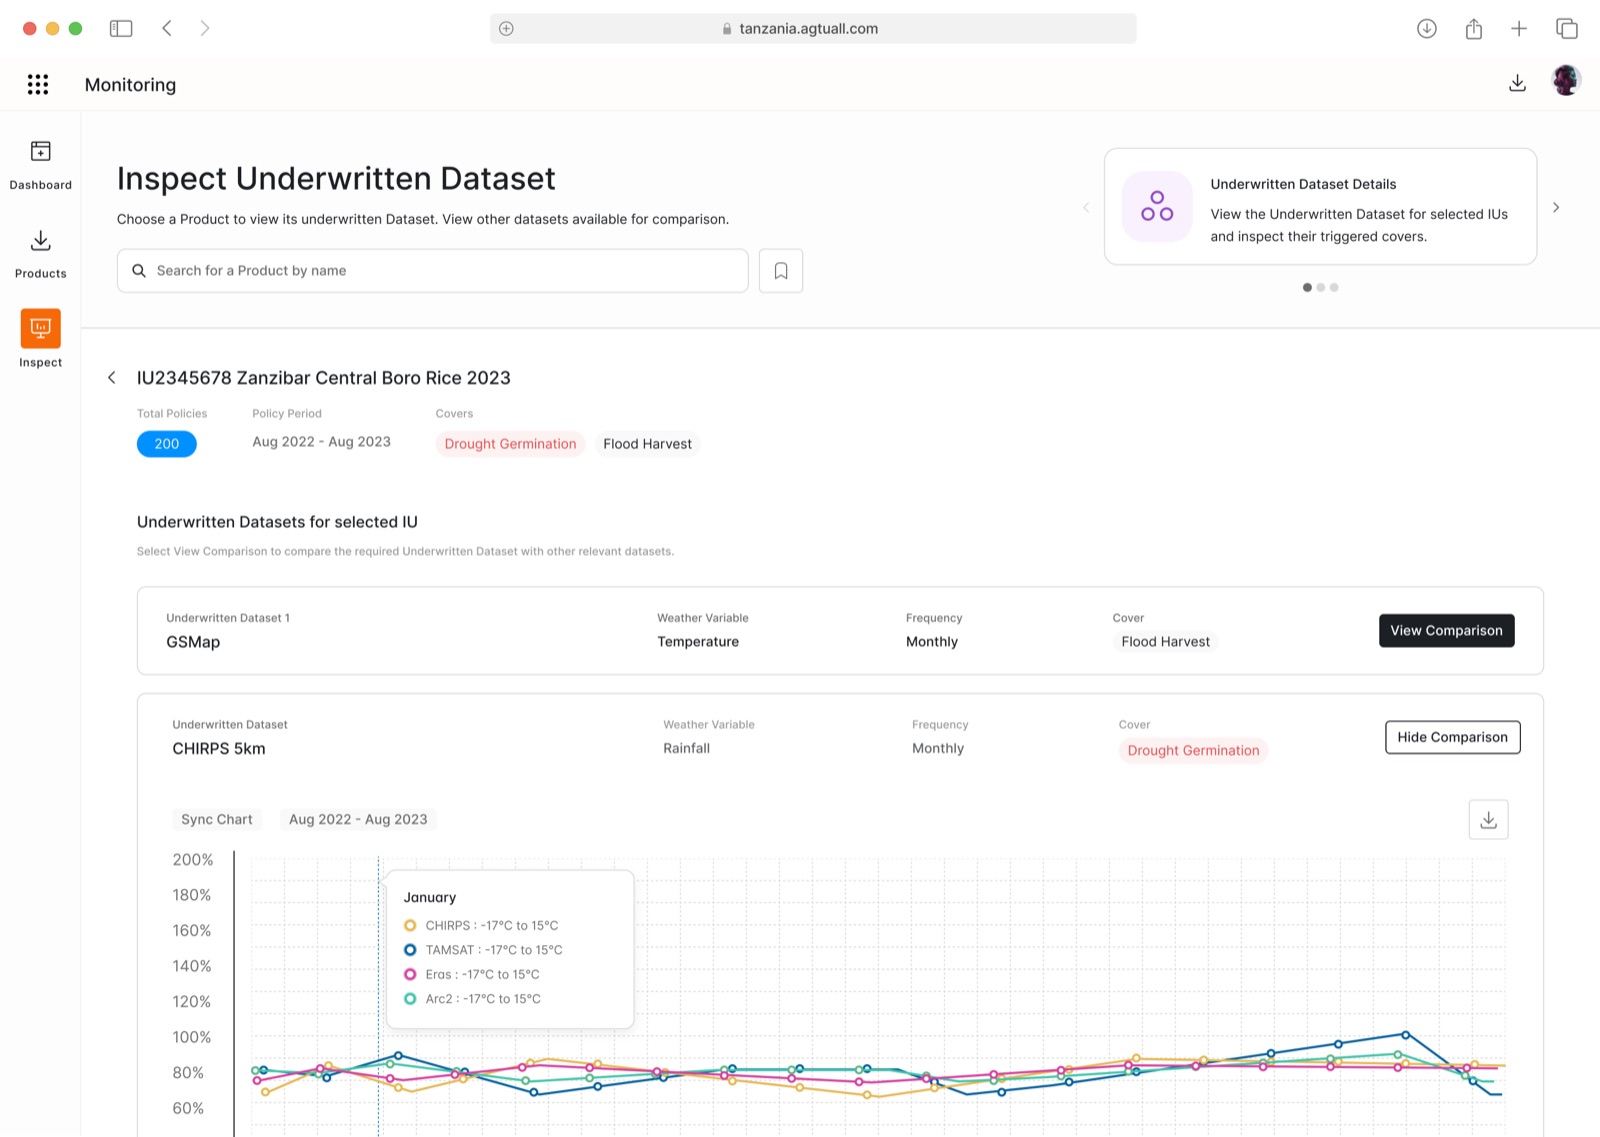Click the Arc2 legend marker in the tooltip
Screen dimensions: 1600x1137
(410, 999)
